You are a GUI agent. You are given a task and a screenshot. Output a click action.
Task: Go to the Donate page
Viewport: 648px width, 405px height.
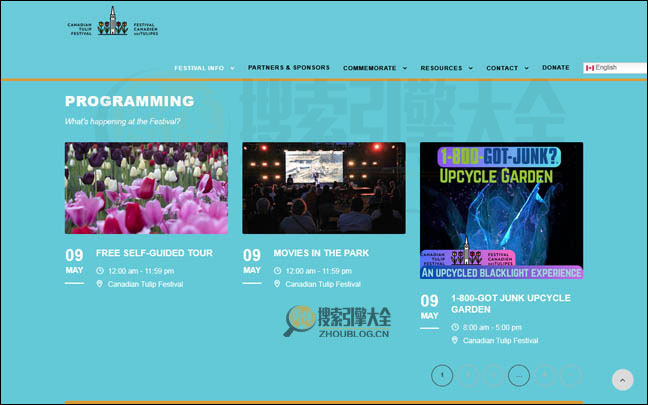[x=556, y=67]
